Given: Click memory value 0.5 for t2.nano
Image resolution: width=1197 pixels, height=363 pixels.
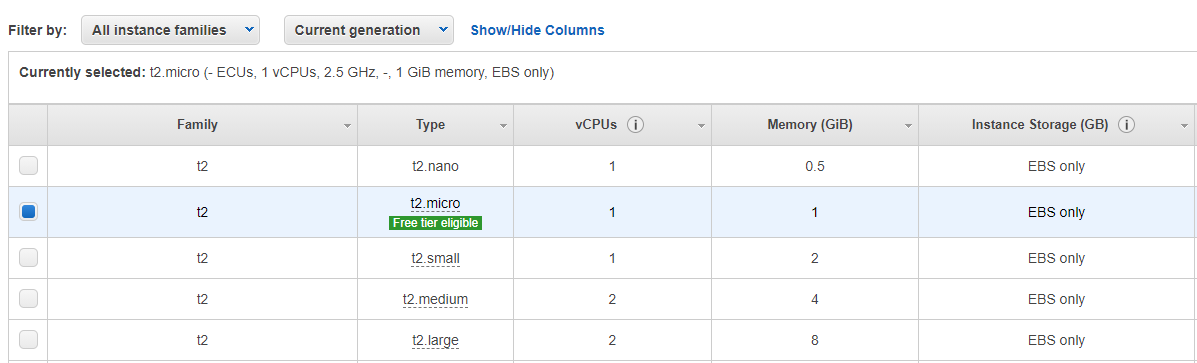Looking at the screenshot, I should pyautogui.click(x=815, y=166).
